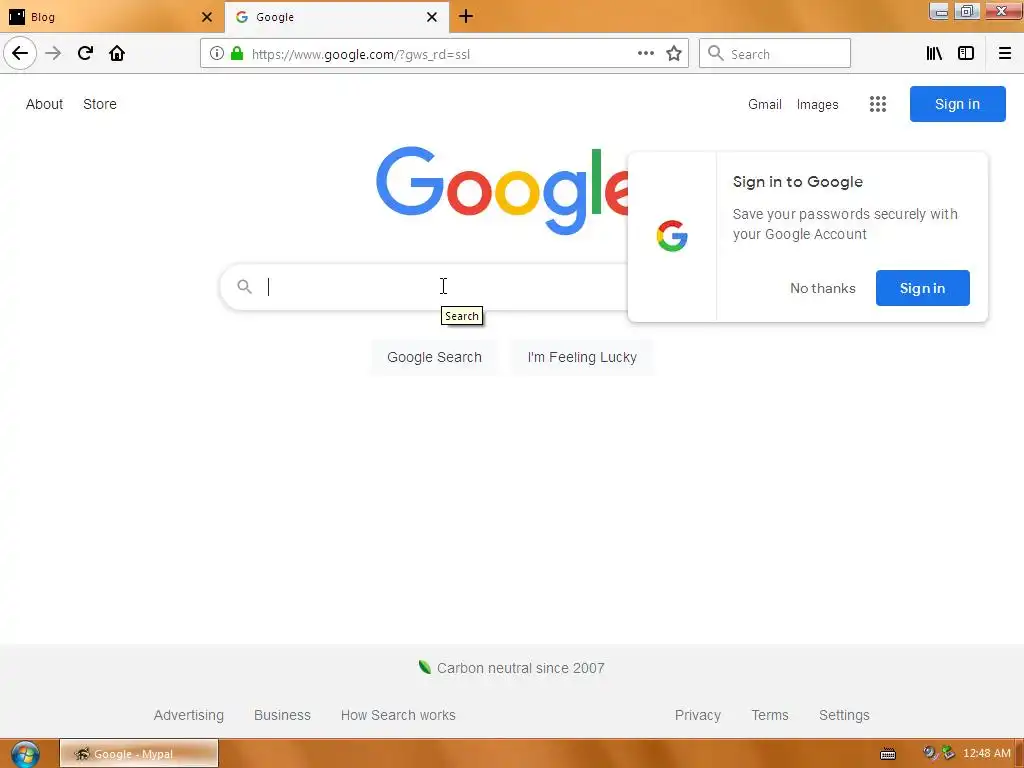
Task: Click the green secure connection padlock
Action: (237, 54)
